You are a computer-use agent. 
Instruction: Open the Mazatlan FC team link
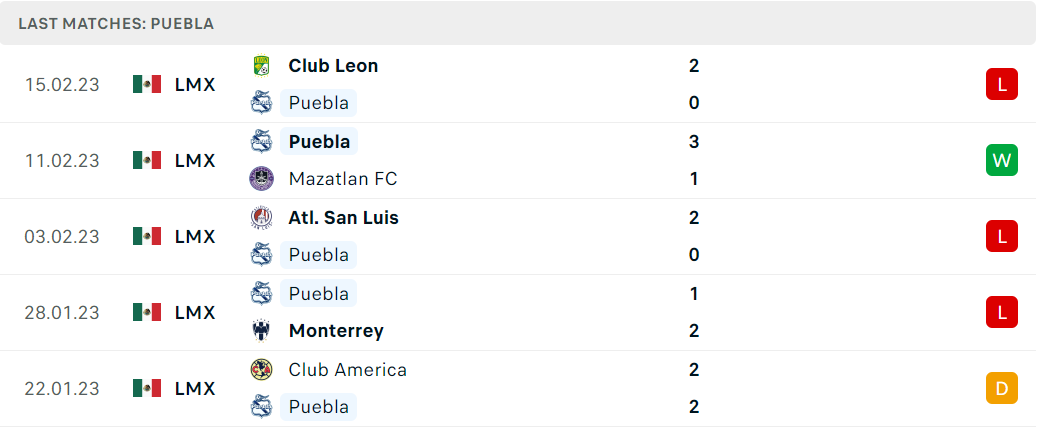(343, 179)
